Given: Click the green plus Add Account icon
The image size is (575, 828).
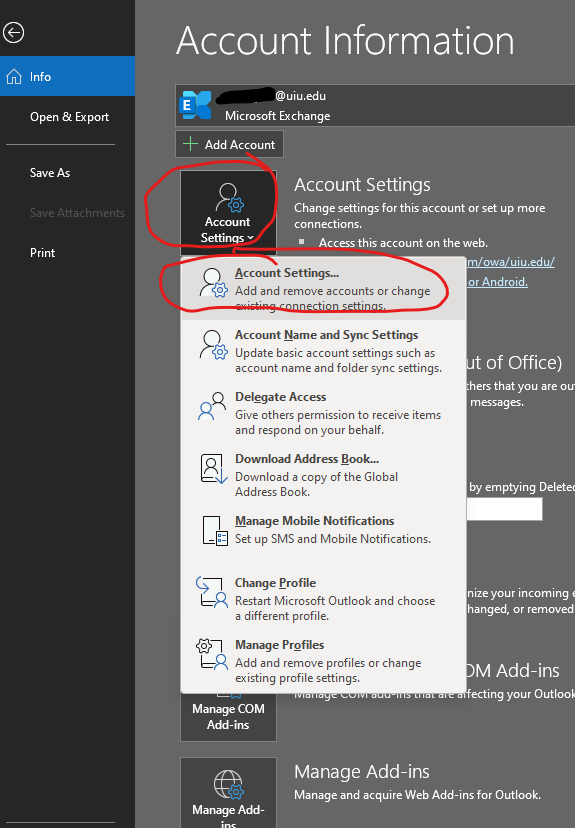Looking at the screenshot, I should 190,144.
